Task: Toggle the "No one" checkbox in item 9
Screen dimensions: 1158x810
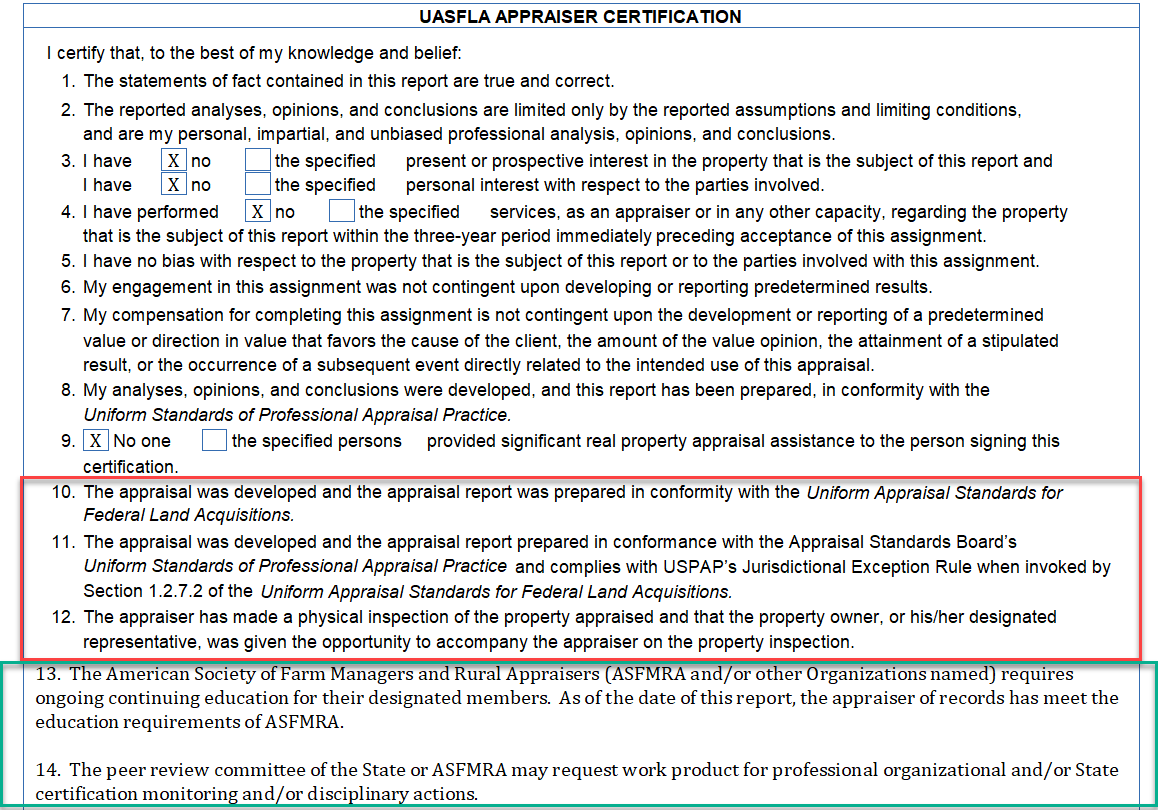Action: [96, 441]
